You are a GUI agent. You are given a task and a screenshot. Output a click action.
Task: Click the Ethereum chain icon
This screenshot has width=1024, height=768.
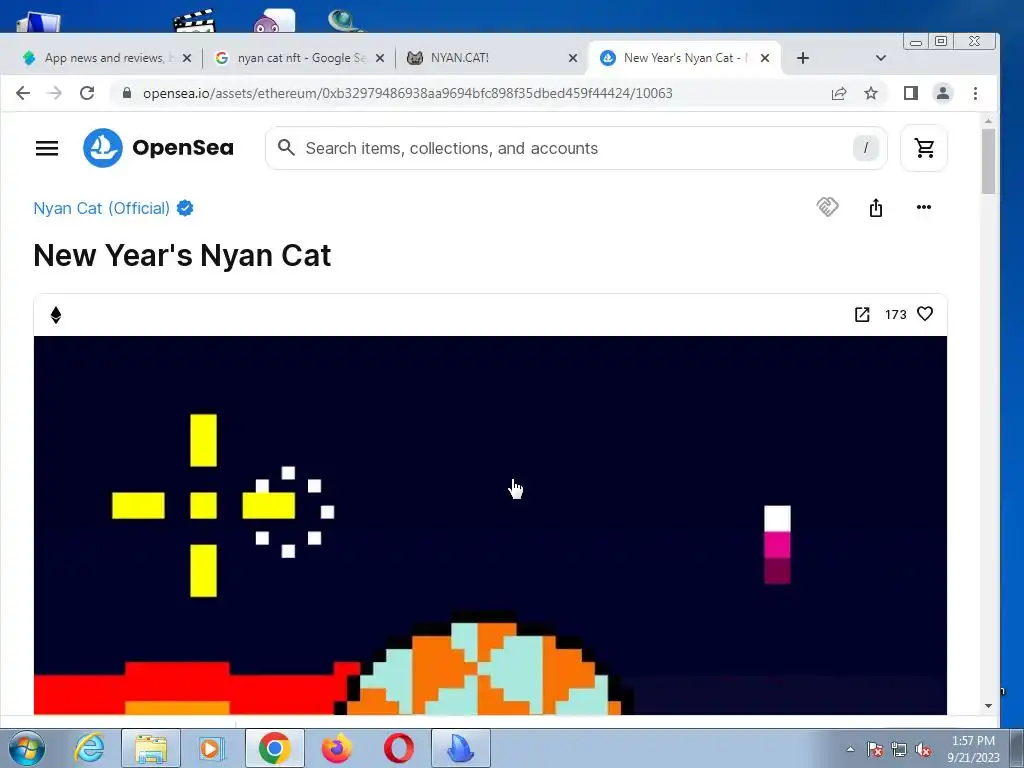click(x=56, y=315)
